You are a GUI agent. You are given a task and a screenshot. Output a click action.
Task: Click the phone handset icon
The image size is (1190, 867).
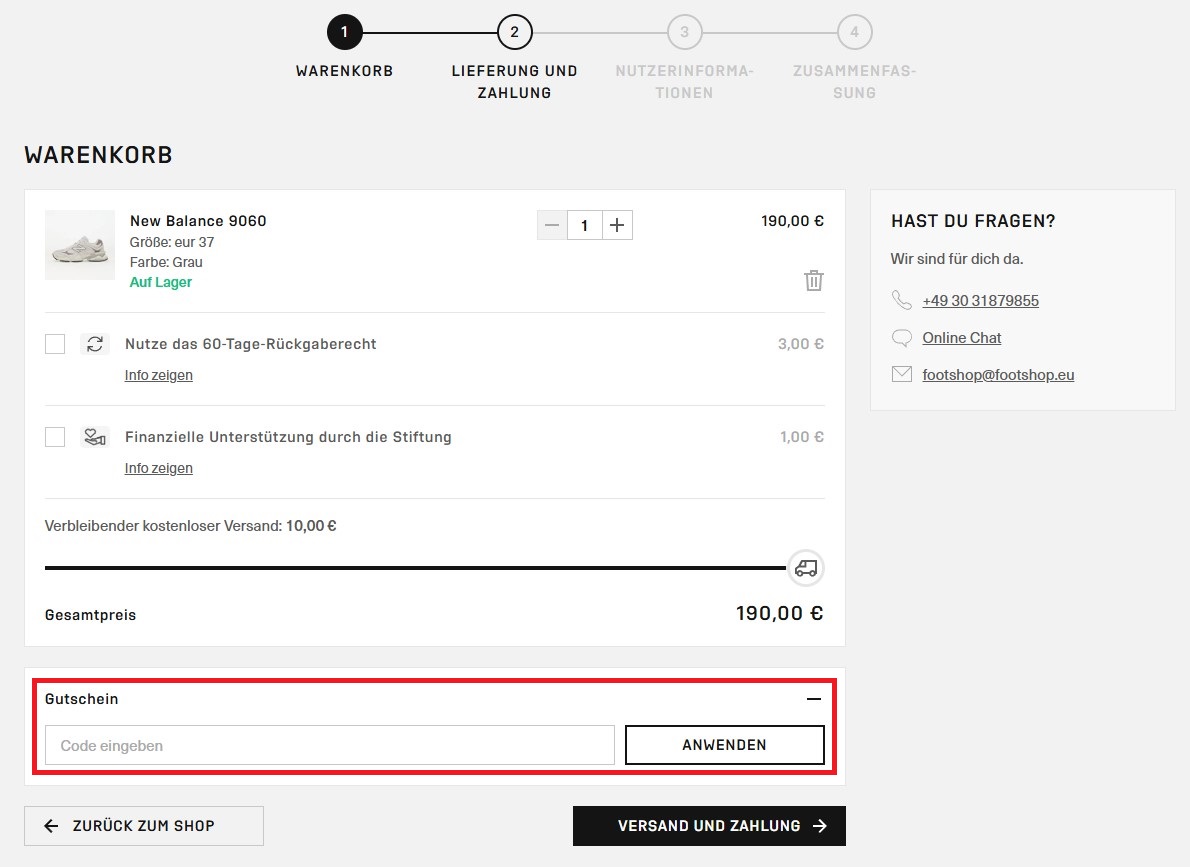(902, 300)
